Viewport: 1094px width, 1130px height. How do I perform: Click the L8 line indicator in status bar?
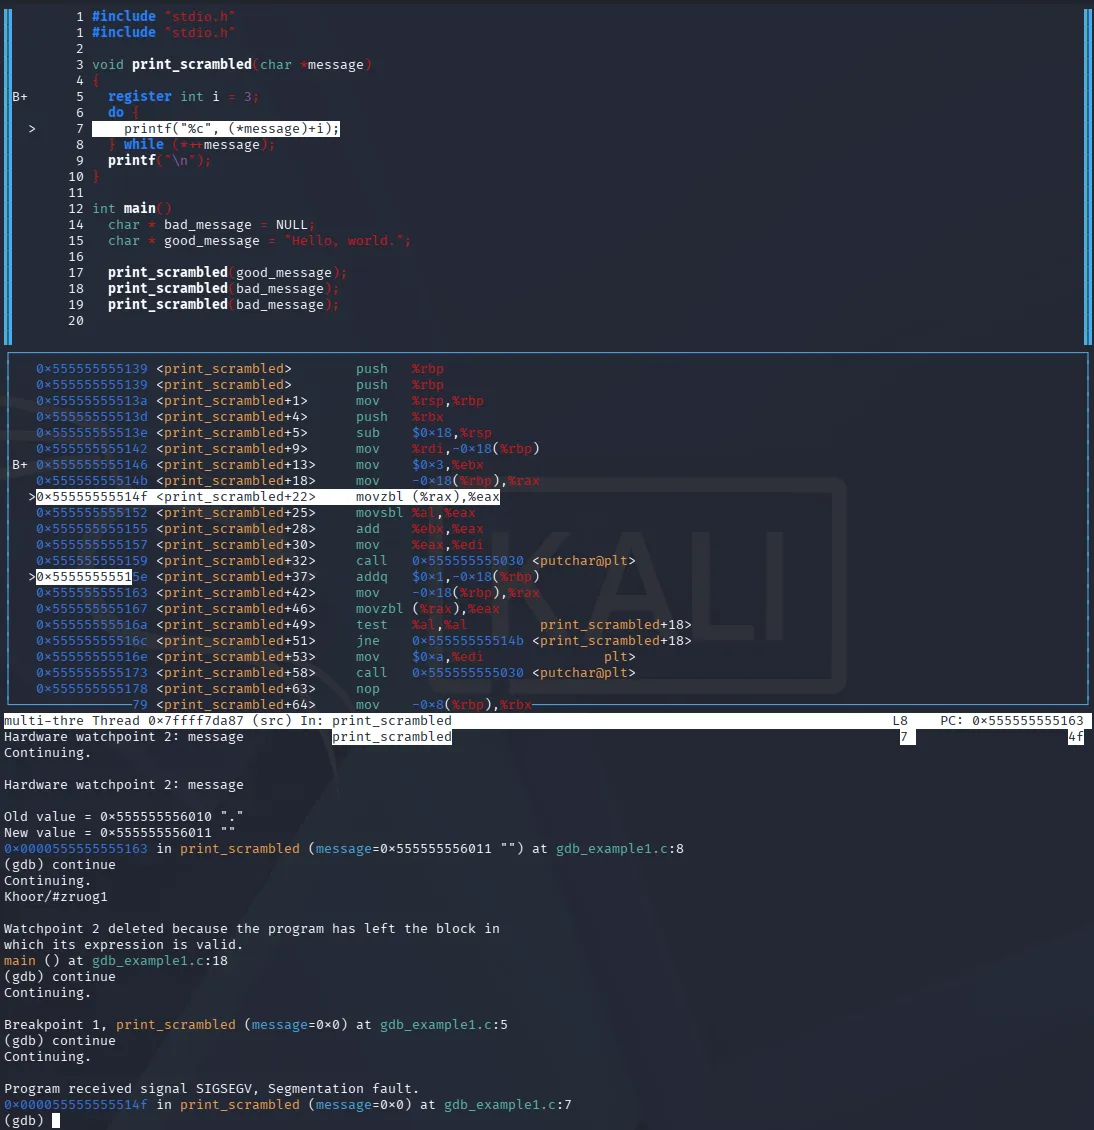tap(900, 721)
